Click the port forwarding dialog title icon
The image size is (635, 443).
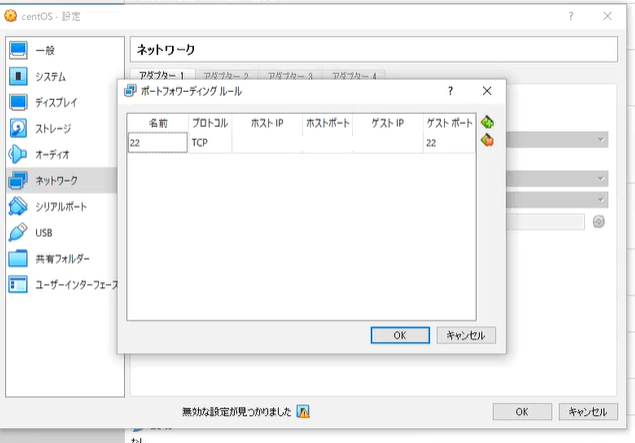130,91
